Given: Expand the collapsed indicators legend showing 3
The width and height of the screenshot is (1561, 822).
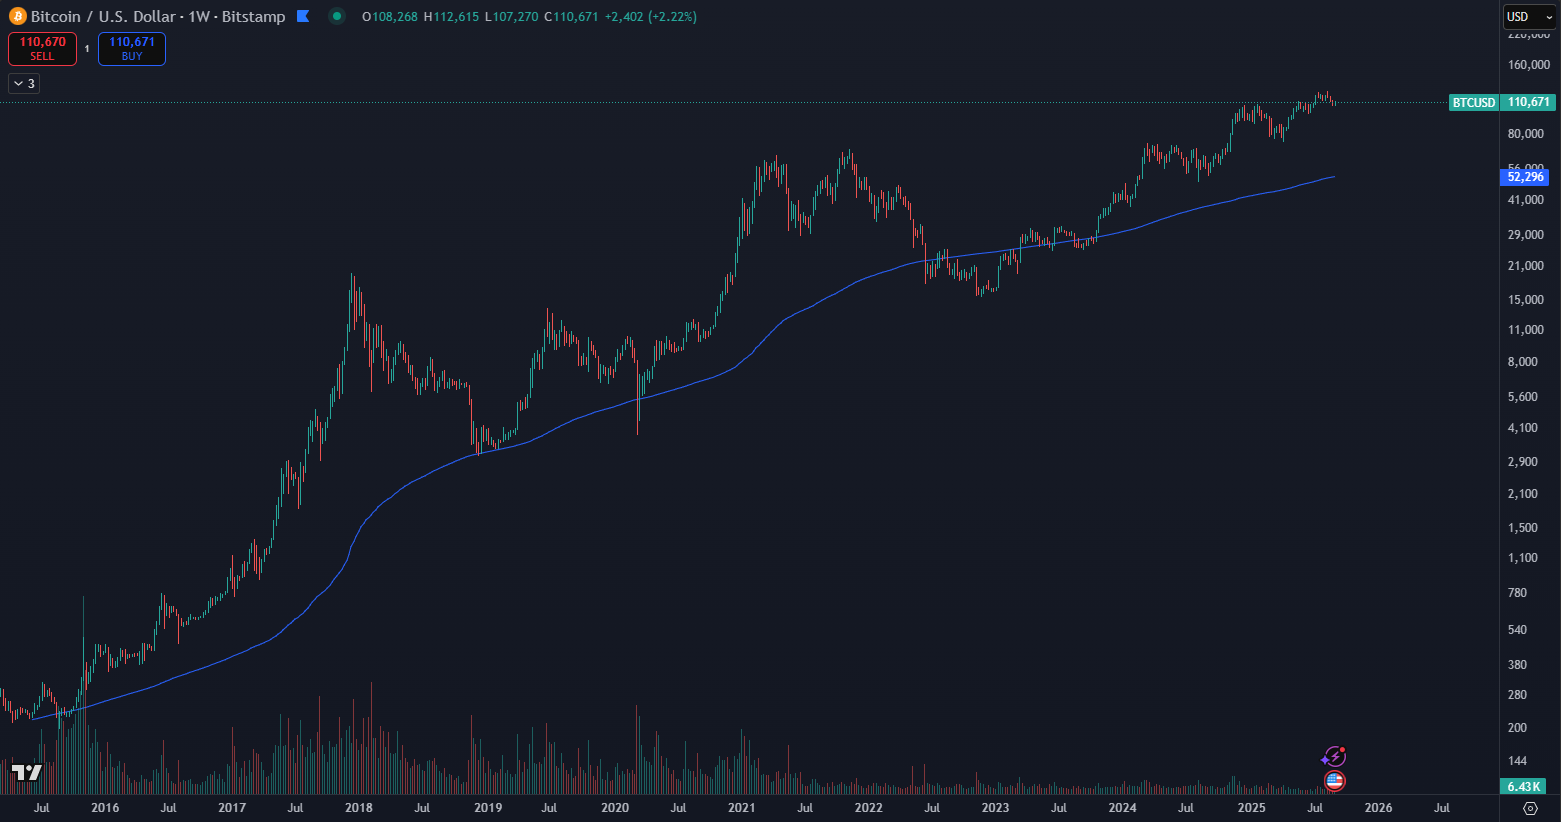Looking at the screenshot, I should [x=24, y=83].
